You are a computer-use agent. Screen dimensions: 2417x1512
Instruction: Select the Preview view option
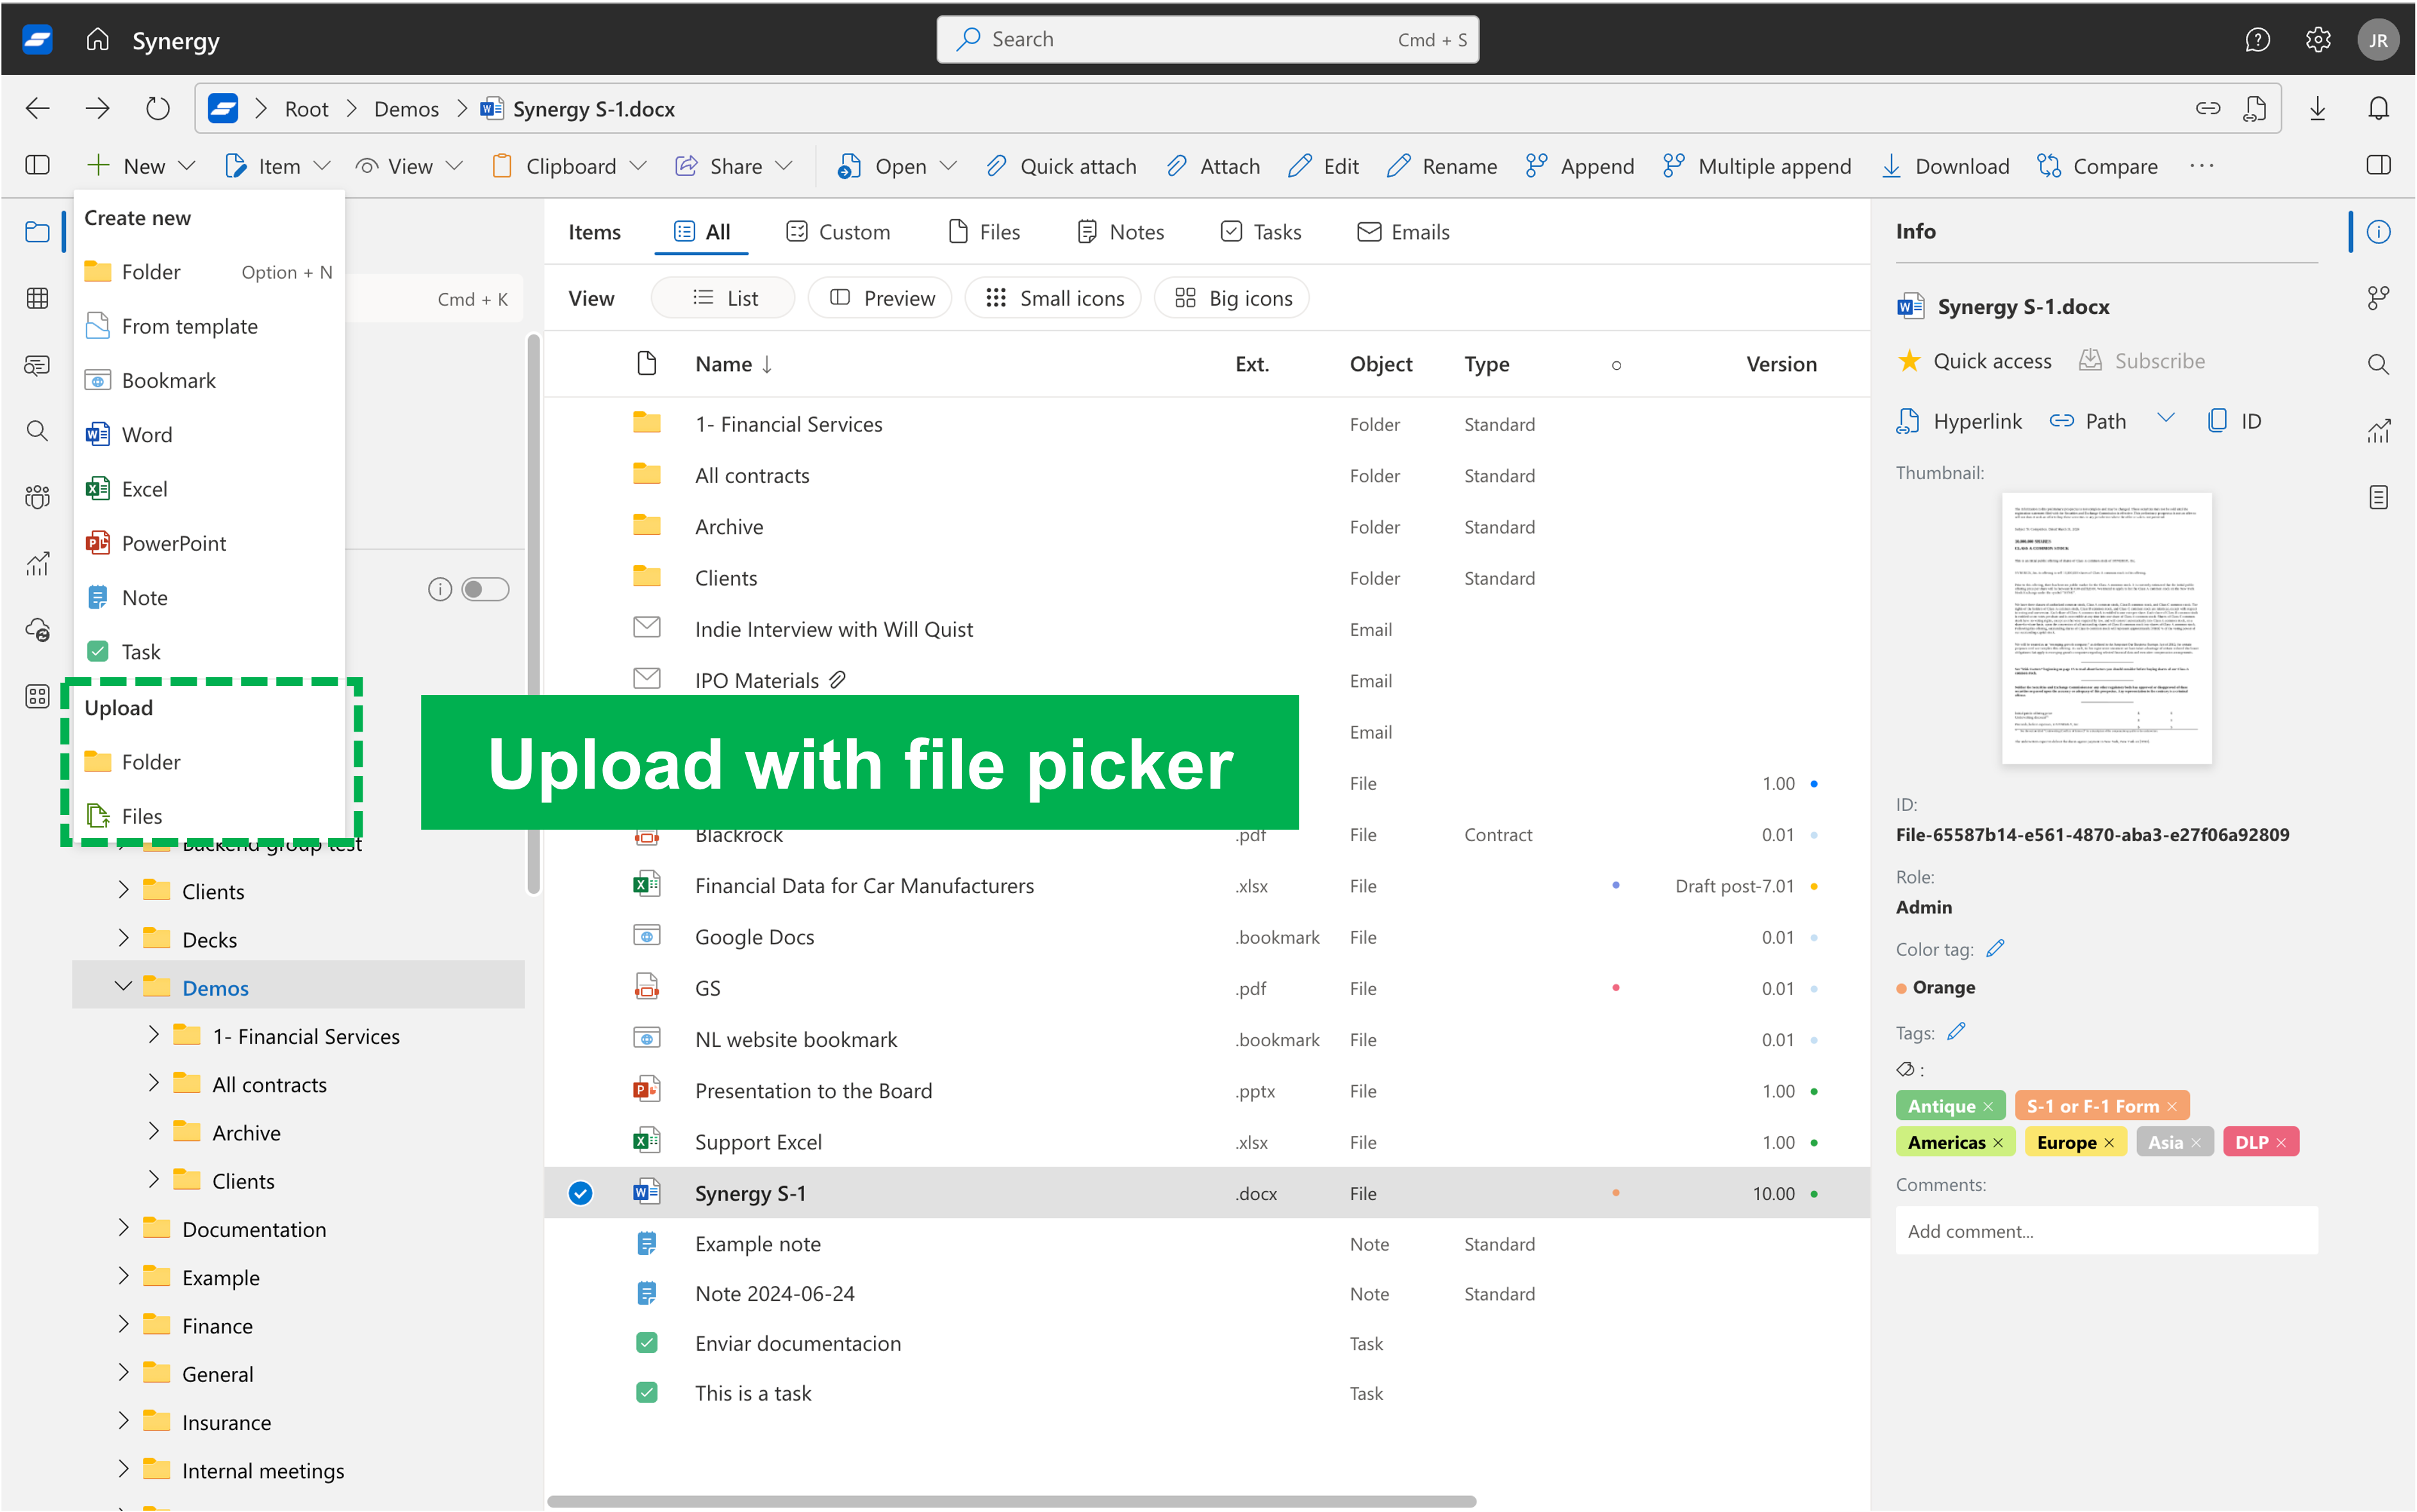[x=880, y=298]
